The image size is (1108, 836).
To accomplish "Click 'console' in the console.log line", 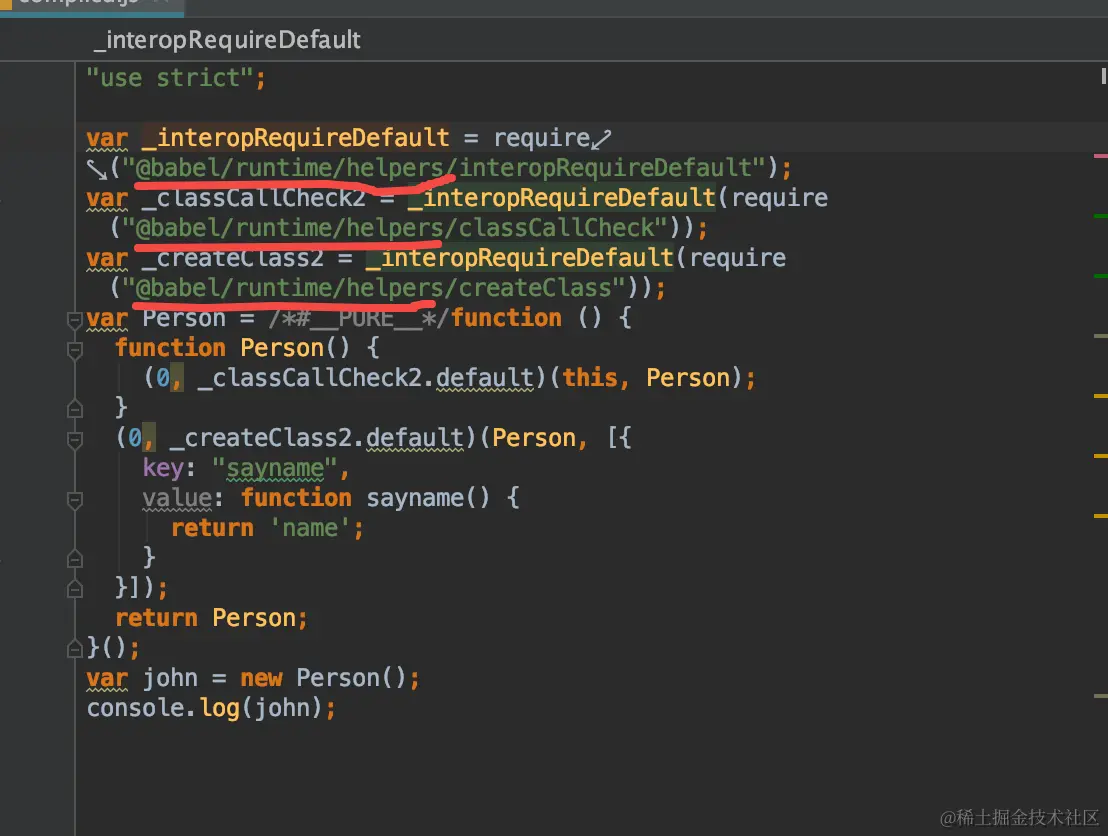I will [x=136, y=708].
